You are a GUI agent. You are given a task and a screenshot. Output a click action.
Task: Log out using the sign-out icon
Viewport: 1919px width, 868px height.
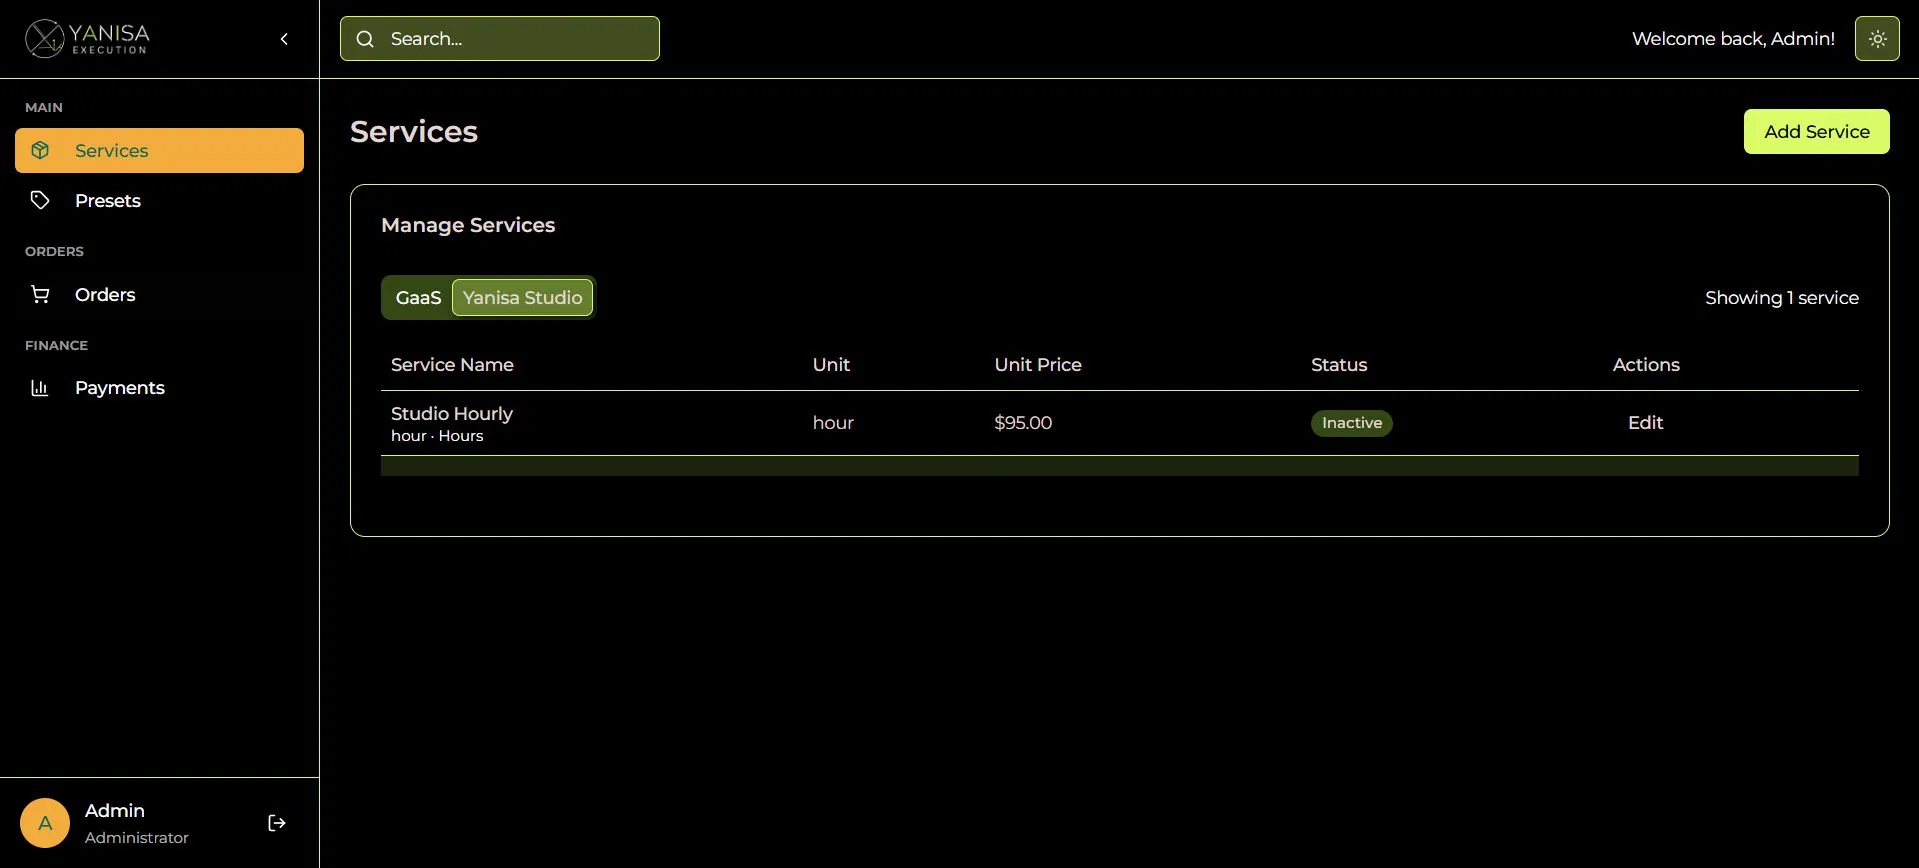(277, 823)
